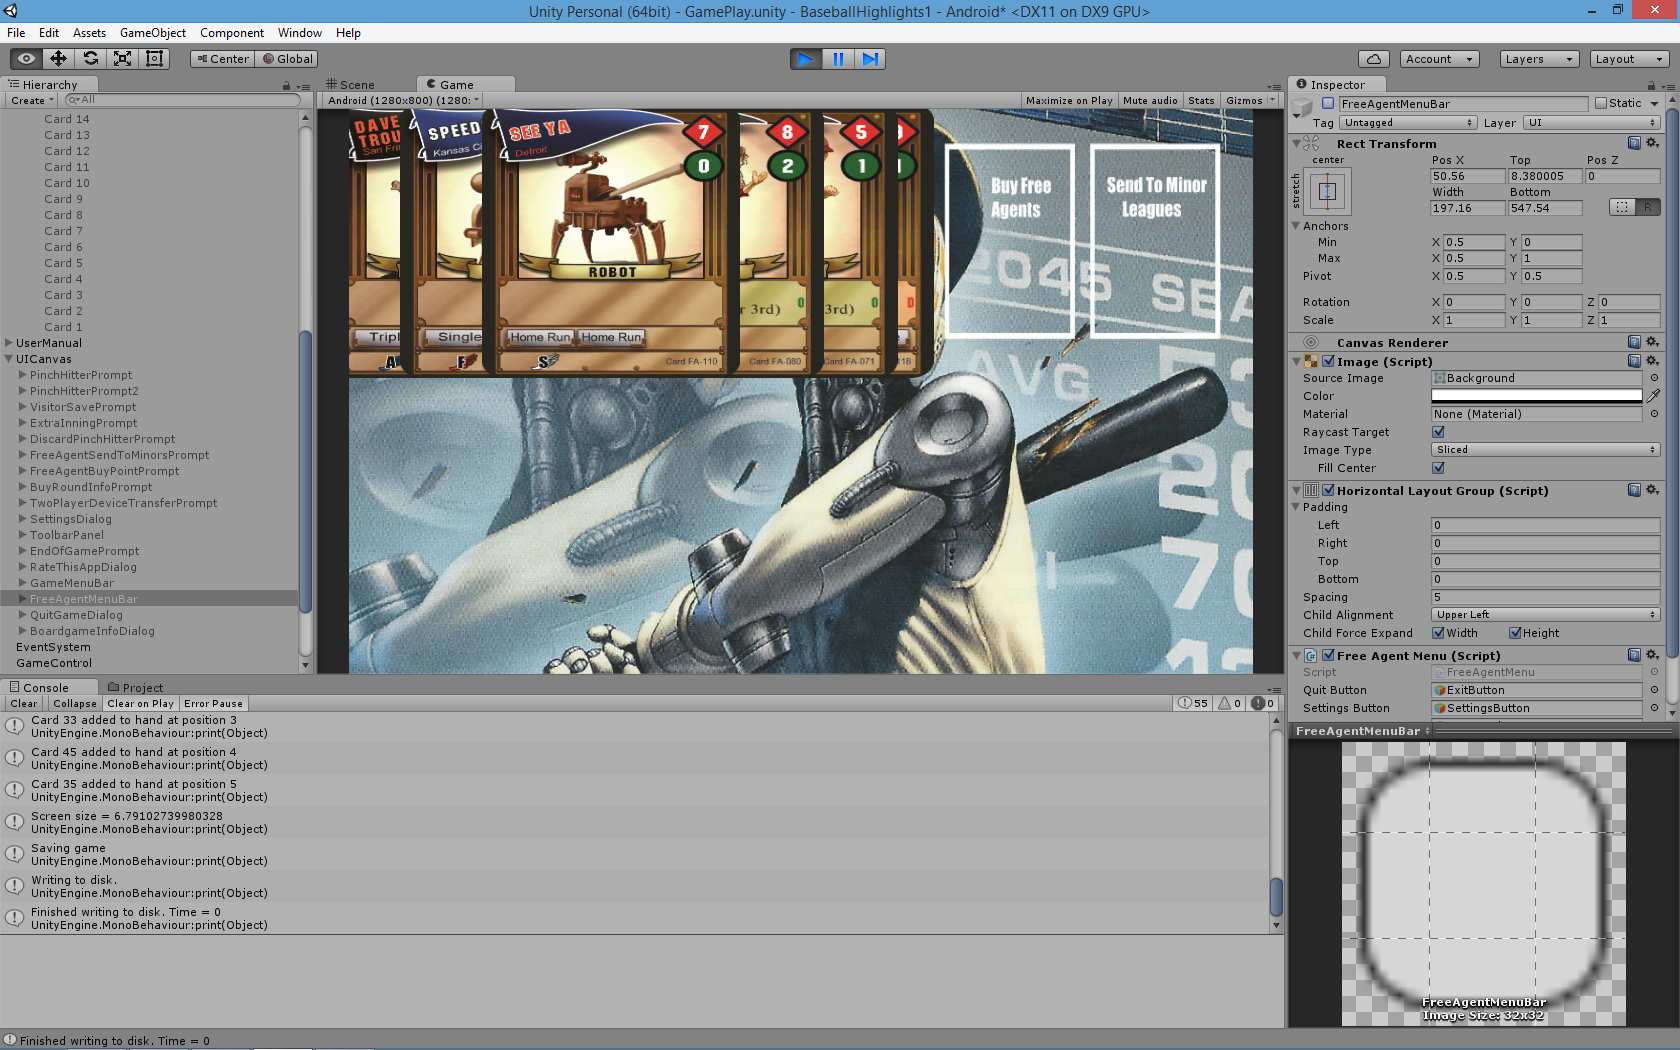Open the Game aspect resolution dropdown
Viewport: 1680px width, 1050px height.
(403, 100)
